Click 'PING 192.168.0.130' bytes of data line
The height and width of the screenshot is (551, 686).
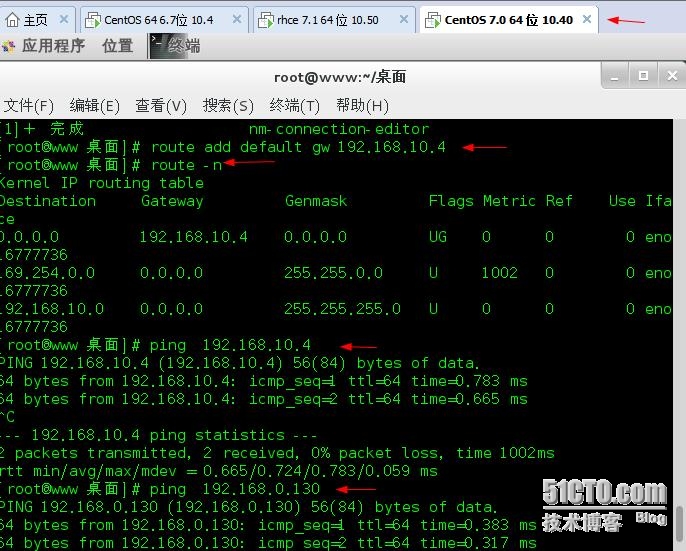248,507
